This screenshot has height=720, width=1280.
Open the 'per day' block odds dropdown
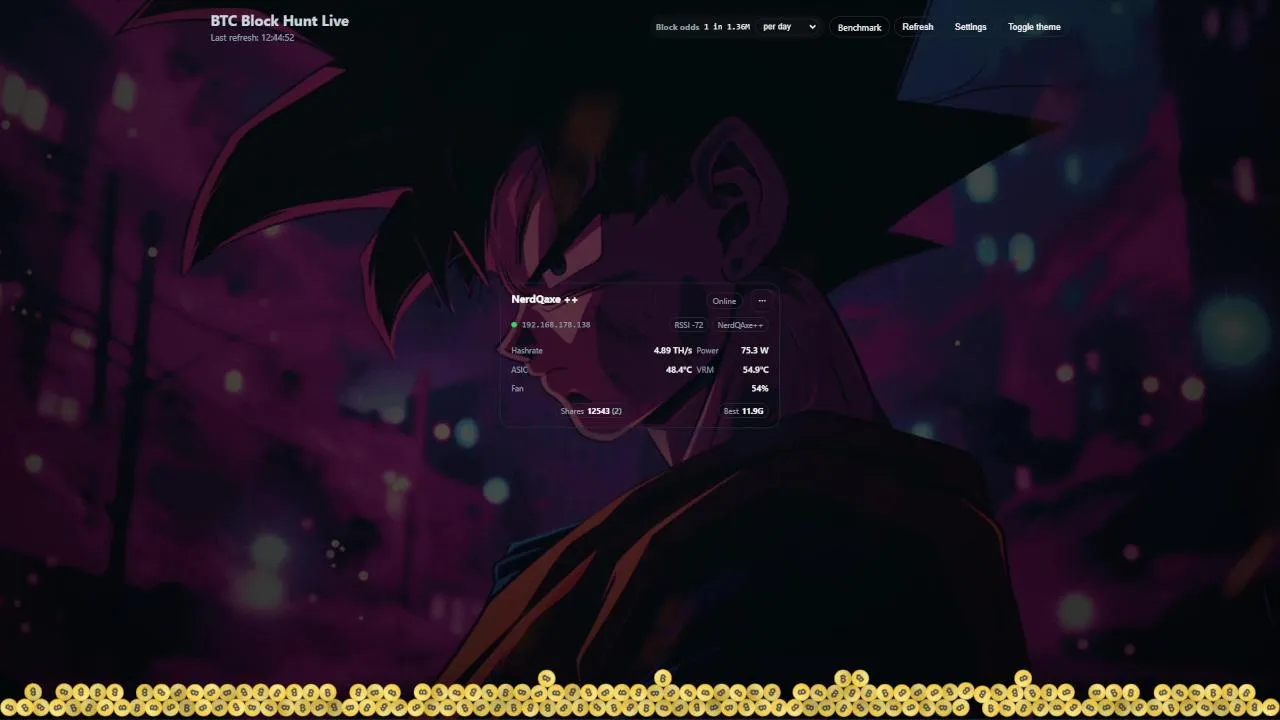click(788, 27)
